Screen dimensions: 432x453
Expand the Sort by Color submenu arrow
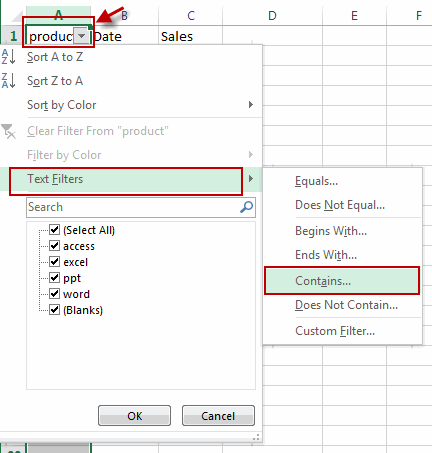click(251, 105)
